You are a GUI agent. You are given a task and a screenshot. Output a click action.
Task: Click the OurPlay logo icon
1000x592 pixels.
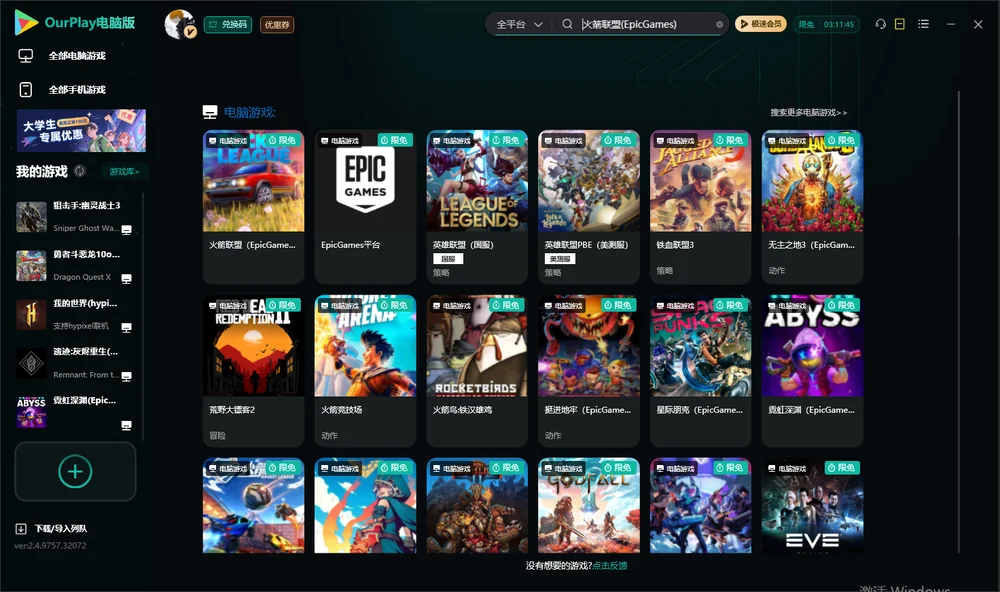pos(26,23)
